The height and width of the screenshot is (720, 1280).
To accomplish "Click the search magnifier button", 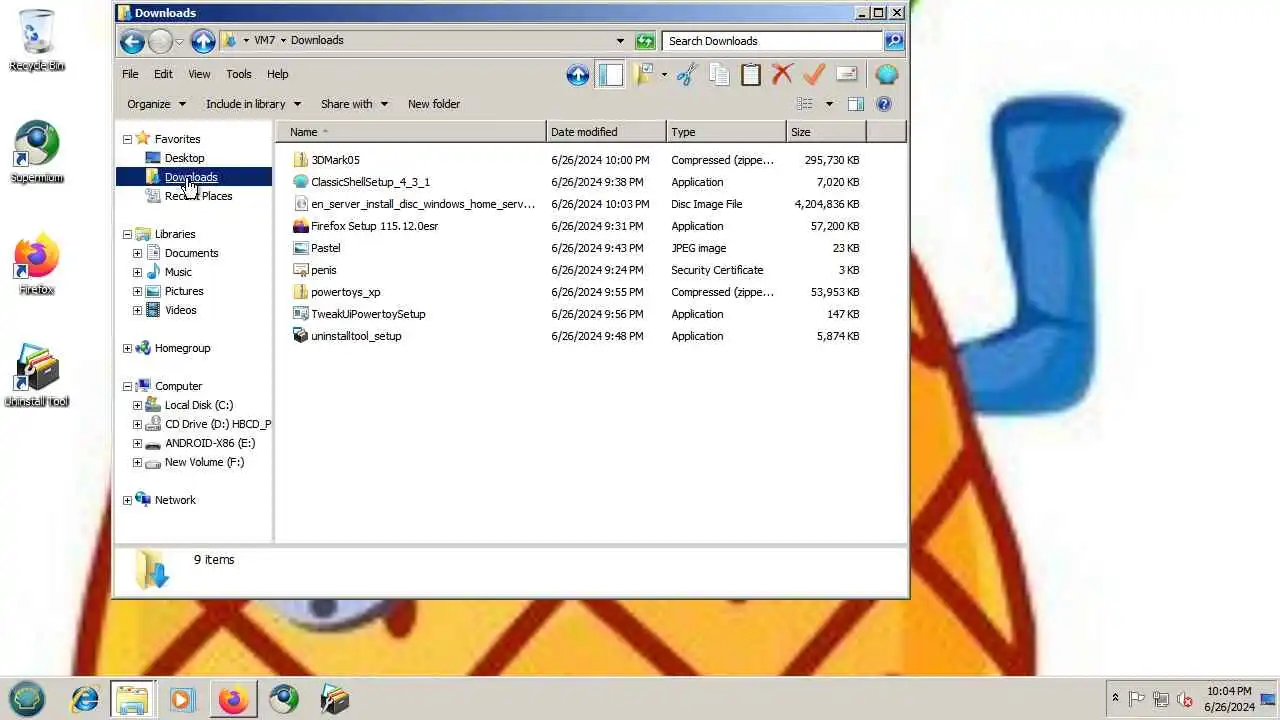I will pos(894,41).
